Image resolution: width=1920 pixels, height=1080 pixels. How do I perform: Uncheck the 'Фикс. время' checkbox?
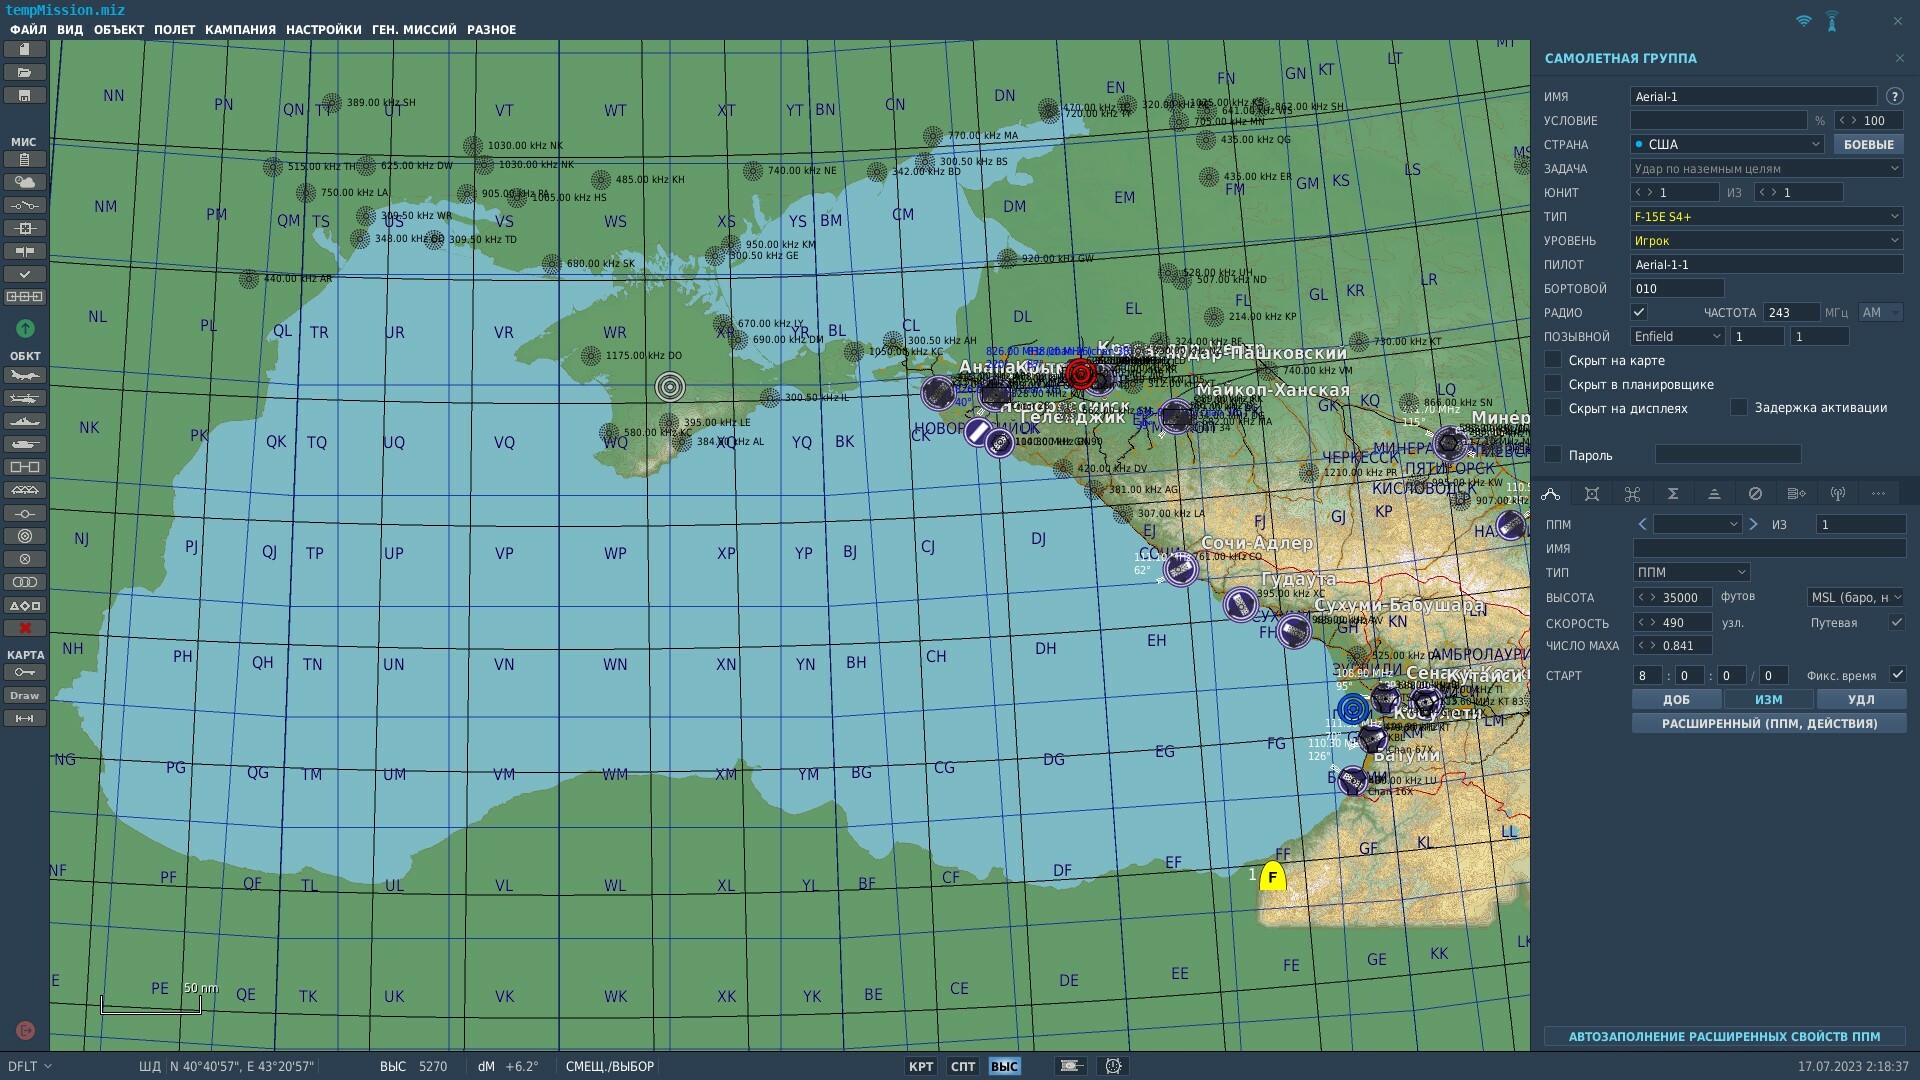point(1897,675)
